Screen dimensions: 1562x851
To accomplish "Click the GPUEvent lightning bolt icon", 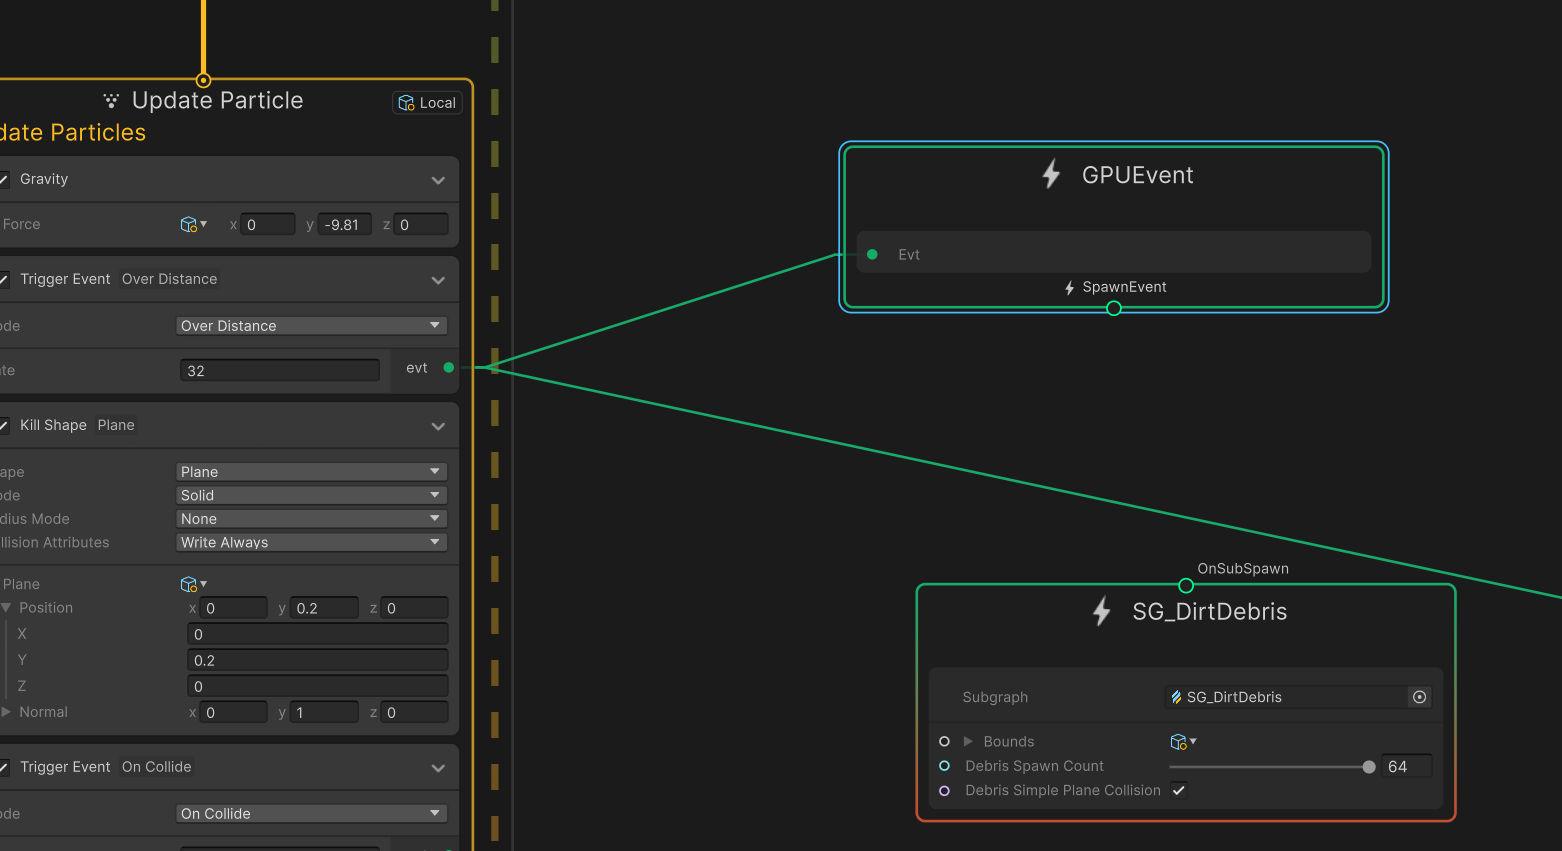I will 1051,174.
